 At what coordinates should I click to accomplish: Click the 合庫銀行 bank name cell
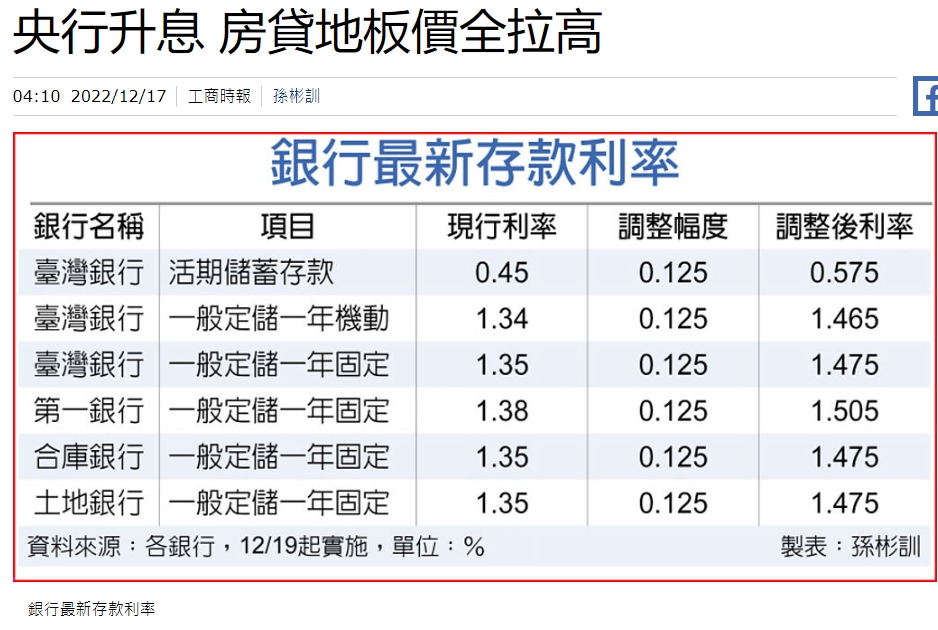click(x=89, y=456)
